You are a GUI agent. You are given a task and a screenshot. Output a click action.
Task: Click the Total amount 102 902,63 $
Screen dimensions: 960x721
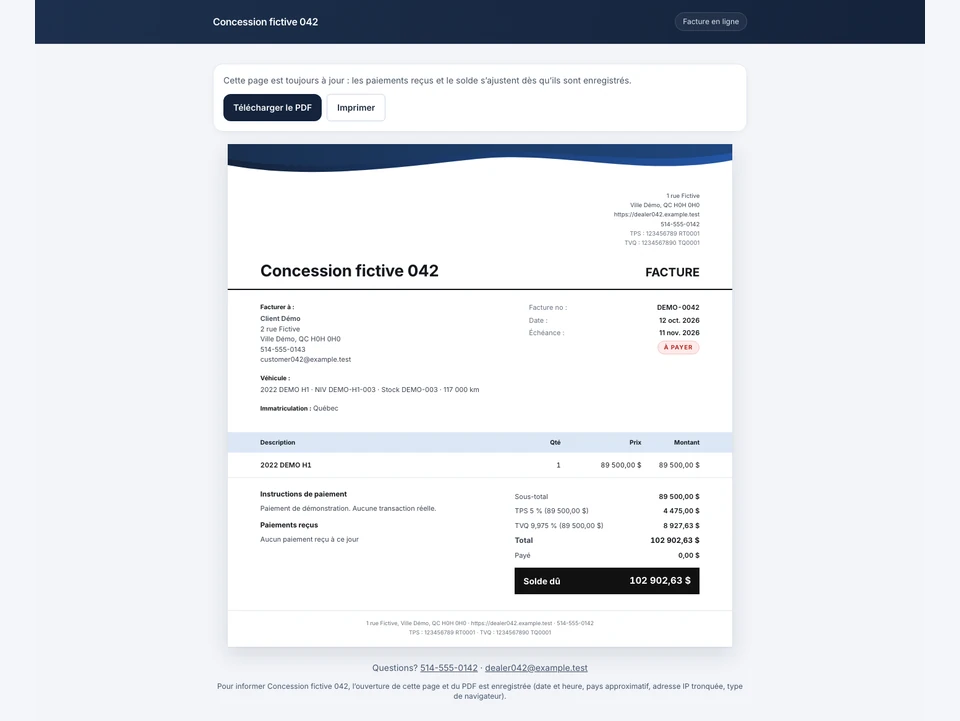coord(675,540)
